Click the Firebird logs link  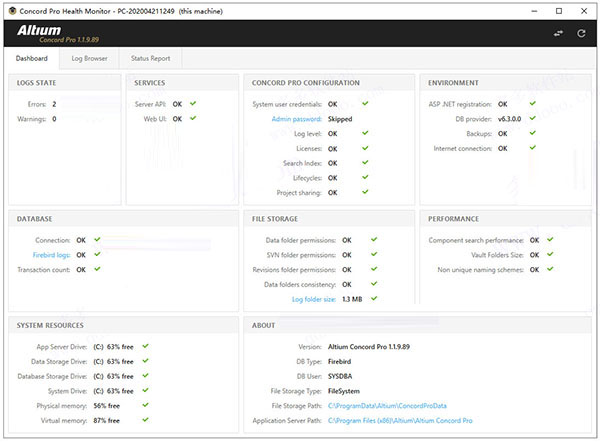(x=50, y=255)
